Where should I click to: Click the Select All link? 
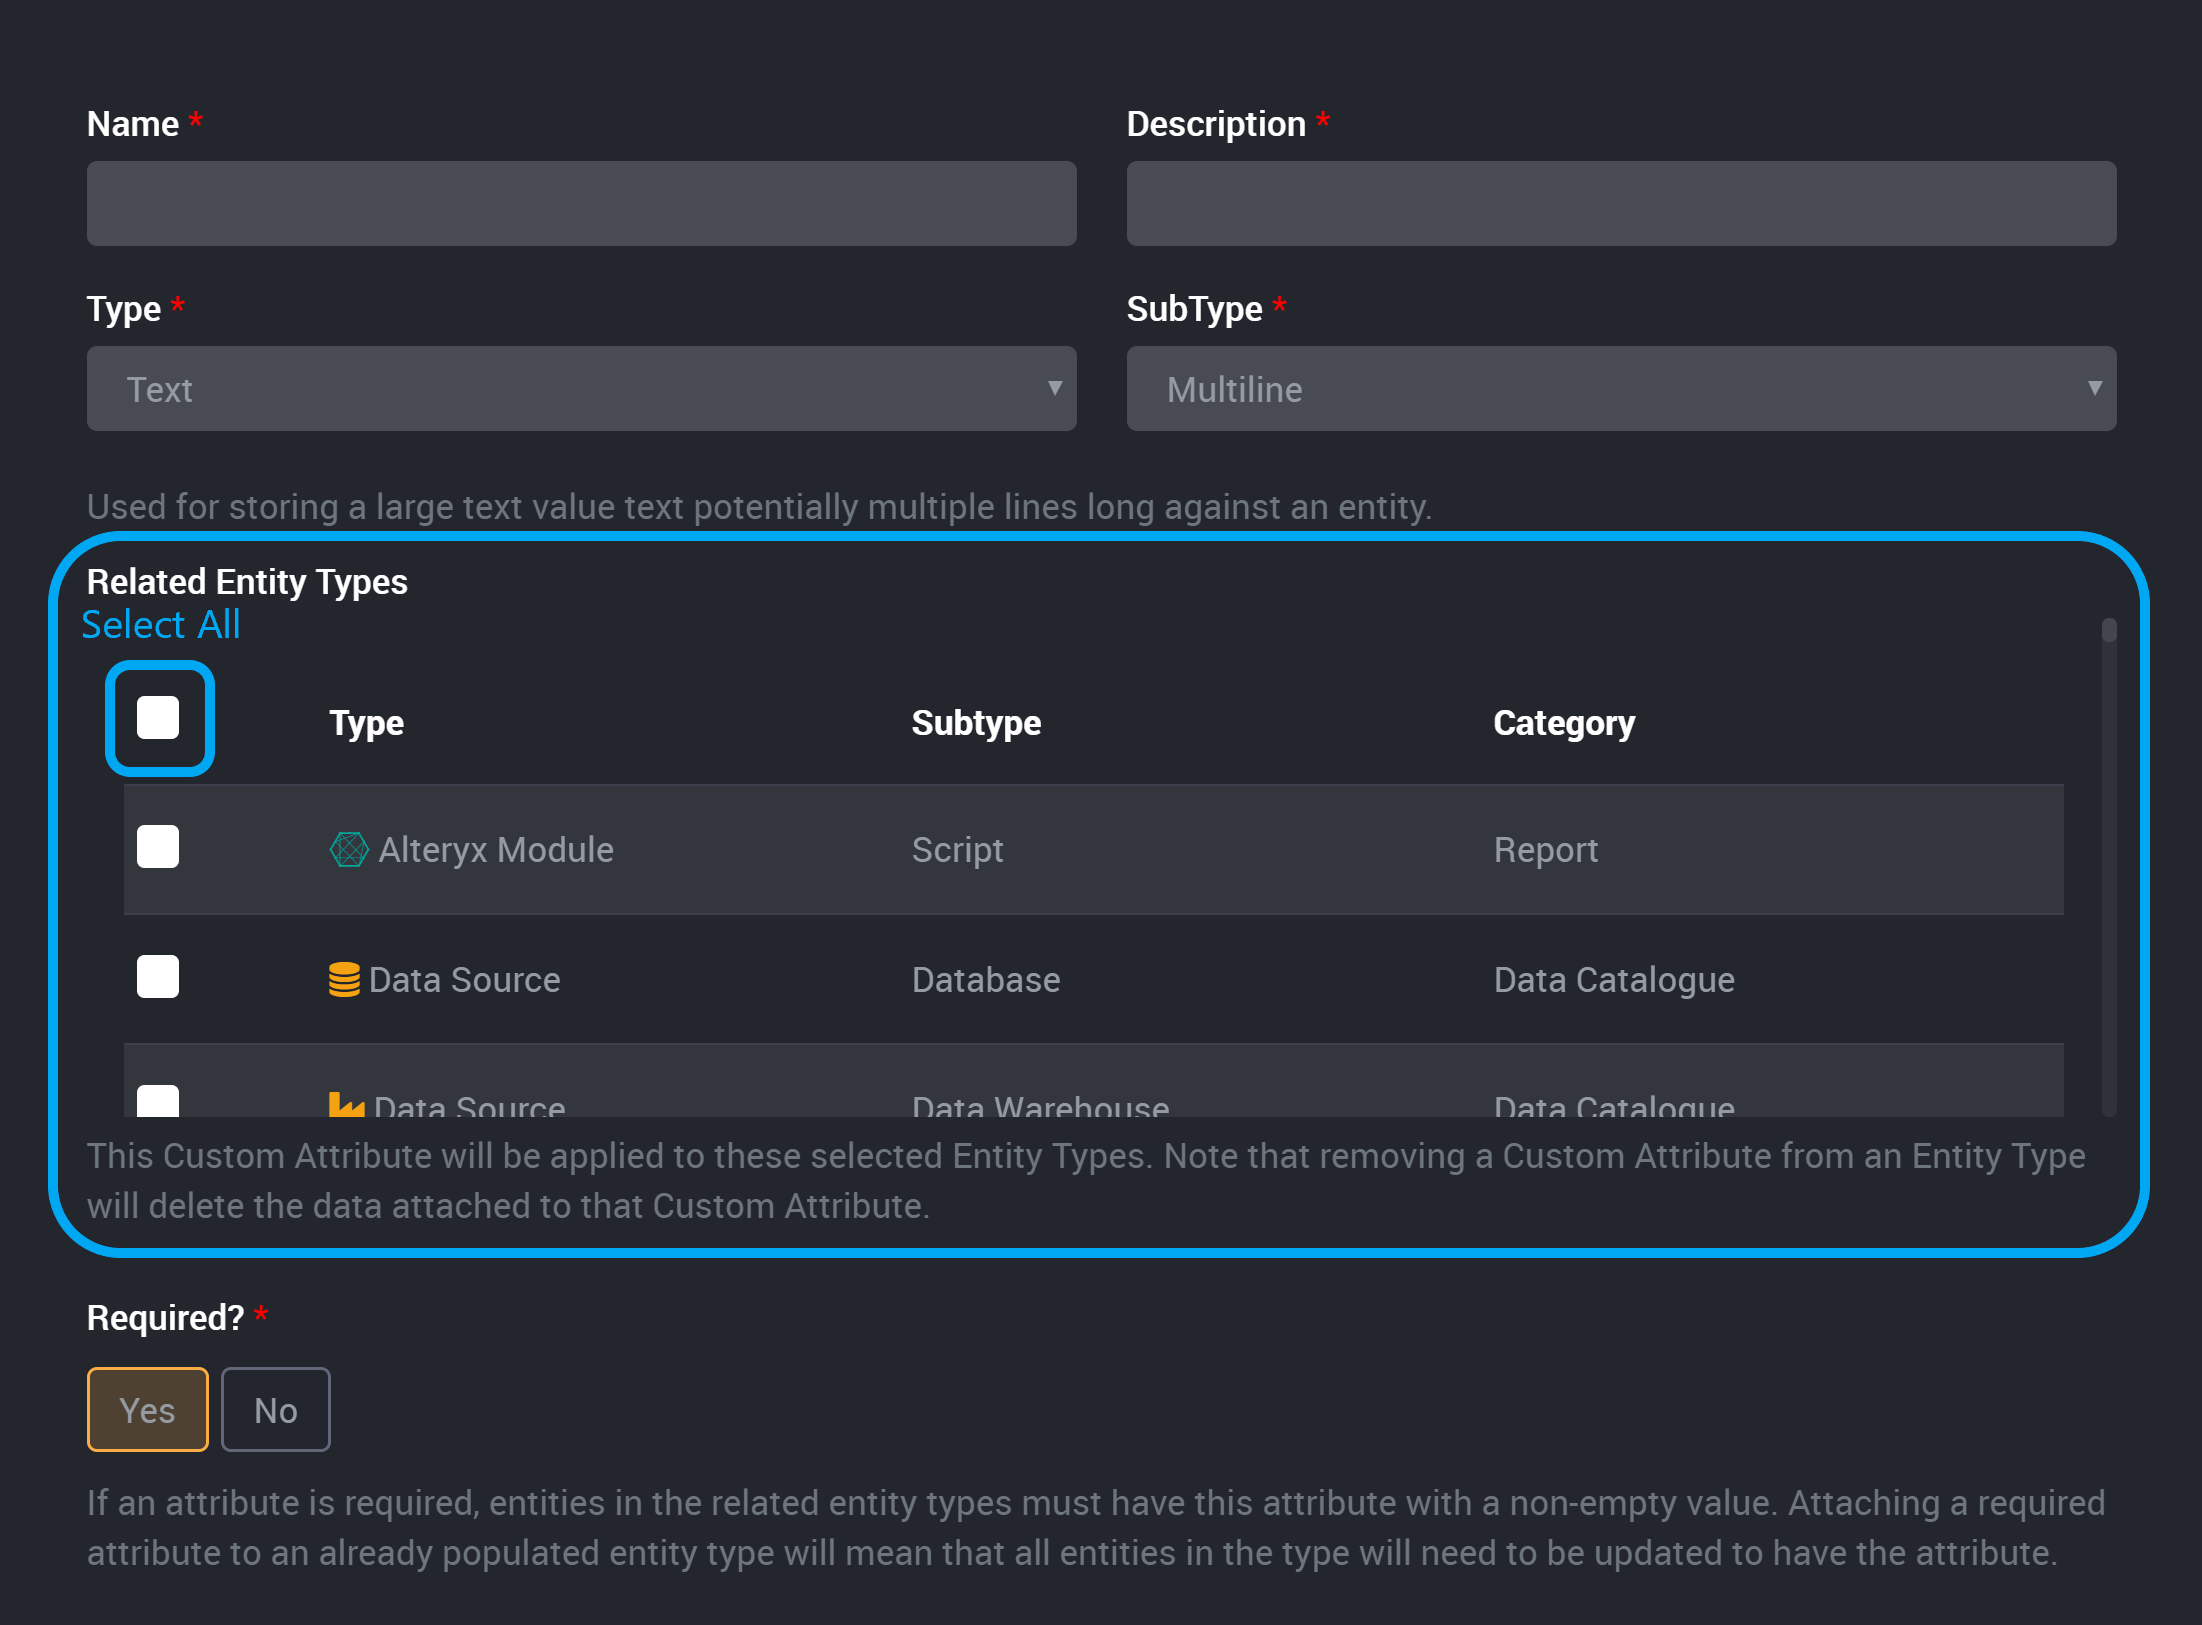click(160, 624)
